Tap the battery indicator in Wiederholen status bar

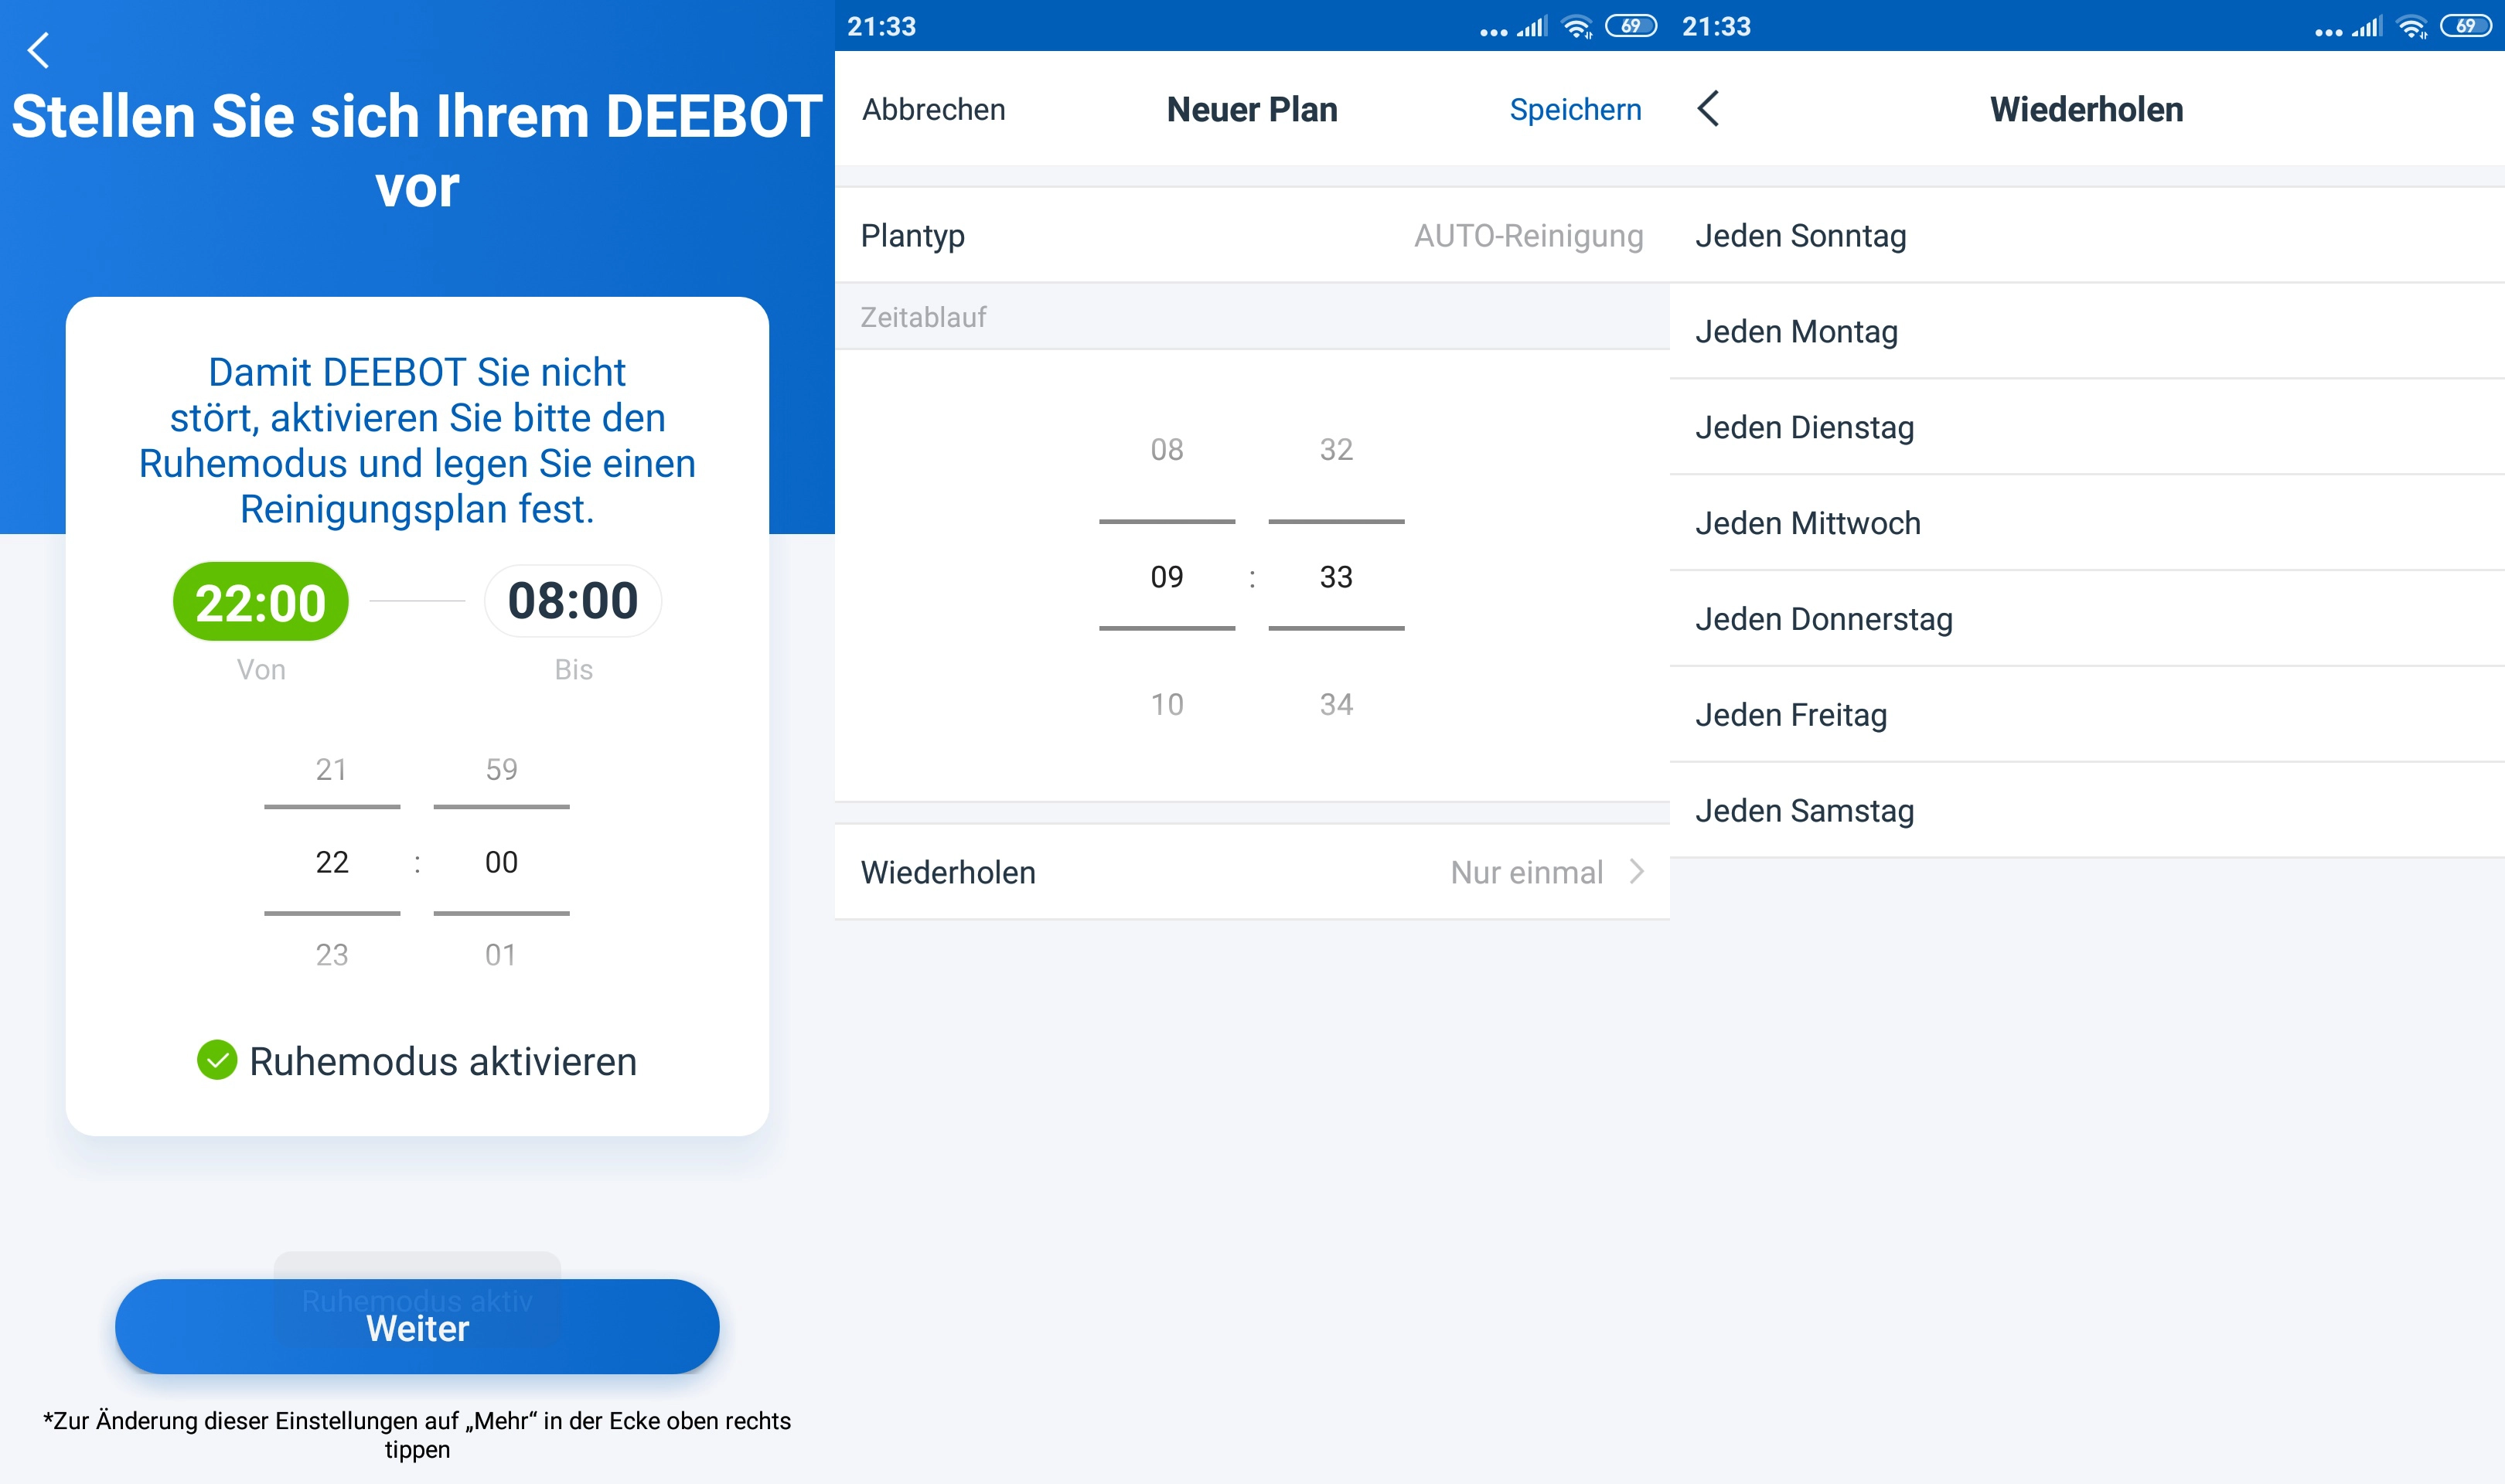[2466, 26]
